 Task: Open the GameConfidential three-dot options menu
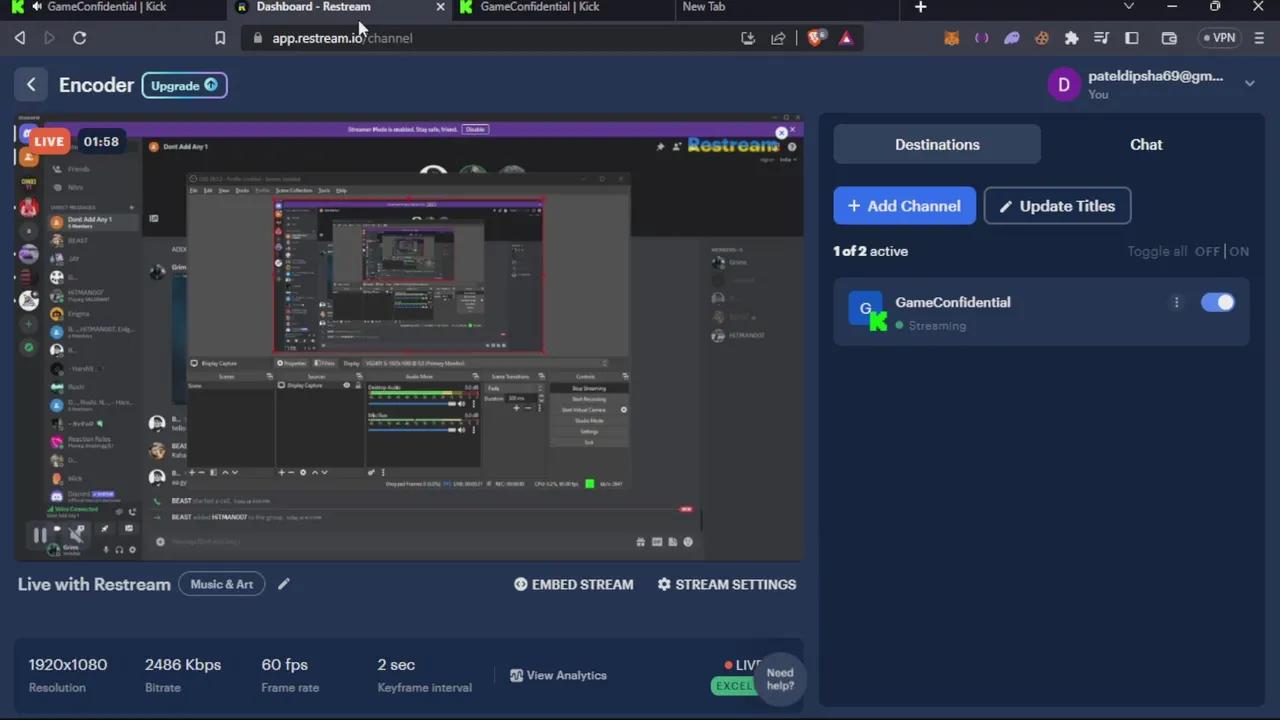coord(1176,302)
